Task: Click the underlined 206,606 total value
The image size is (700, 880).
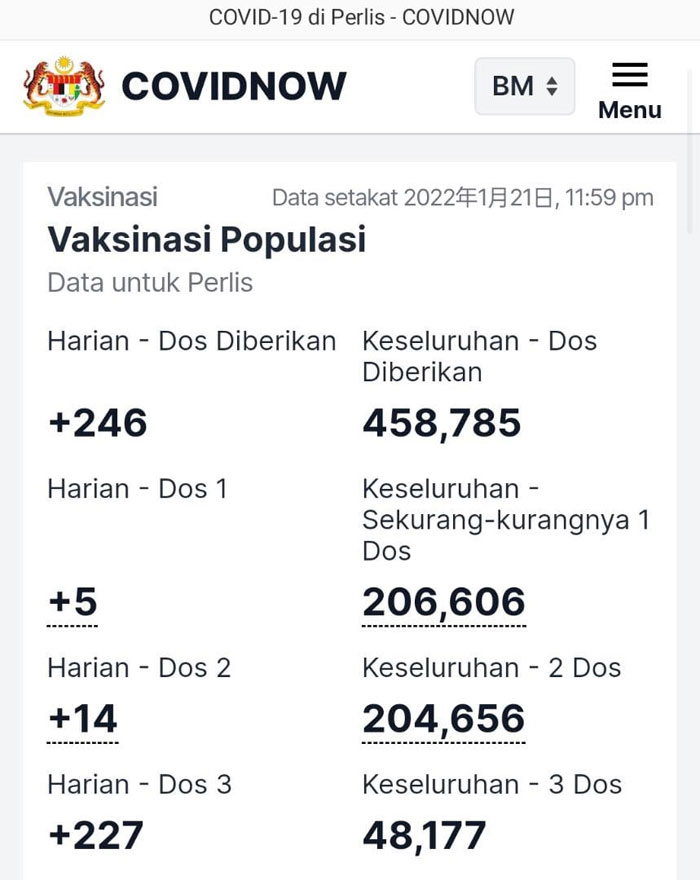Action: coord(443,602)
